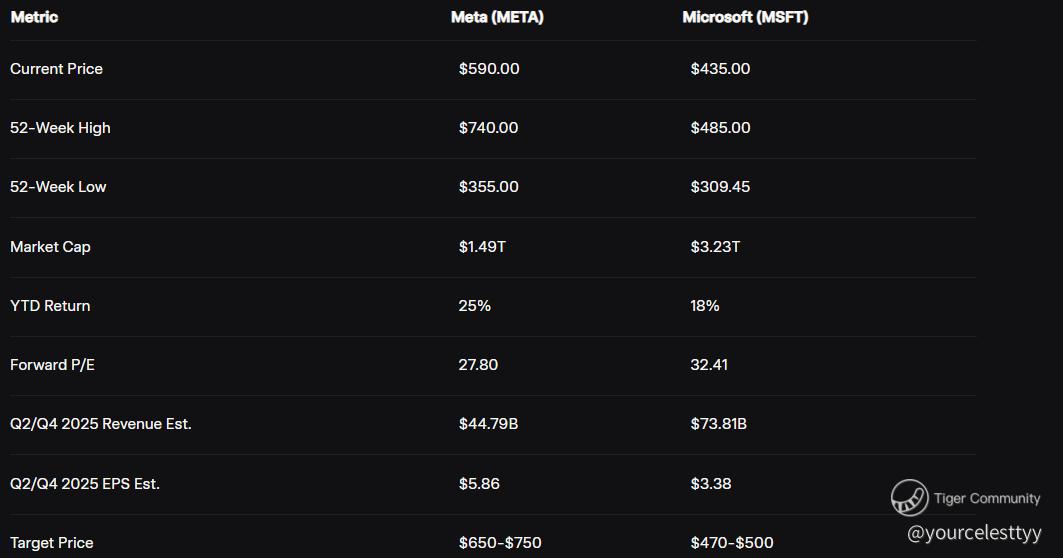Click the Q2/Q4 2025 EPS Est. label
Screen dimensions: 1063x558
(85, 484)
